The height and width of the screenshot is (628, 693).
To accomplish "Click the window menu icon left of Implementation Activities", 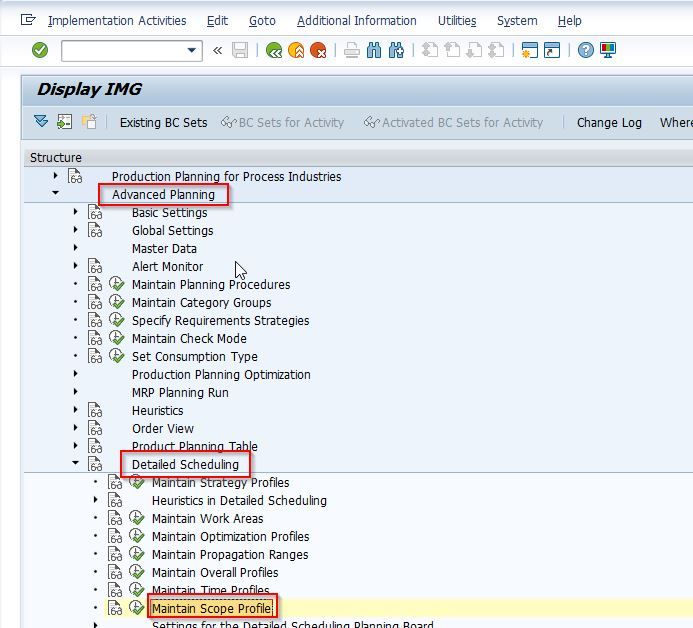I will (28, 20).
